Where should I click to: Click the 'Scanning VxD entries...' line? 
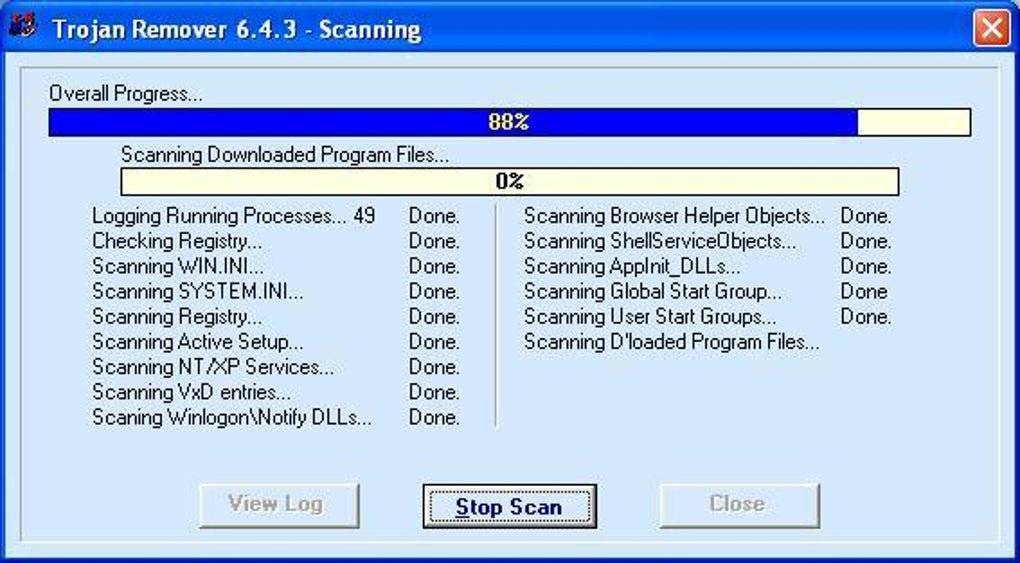pyautogui.click(x=191, y=392)
